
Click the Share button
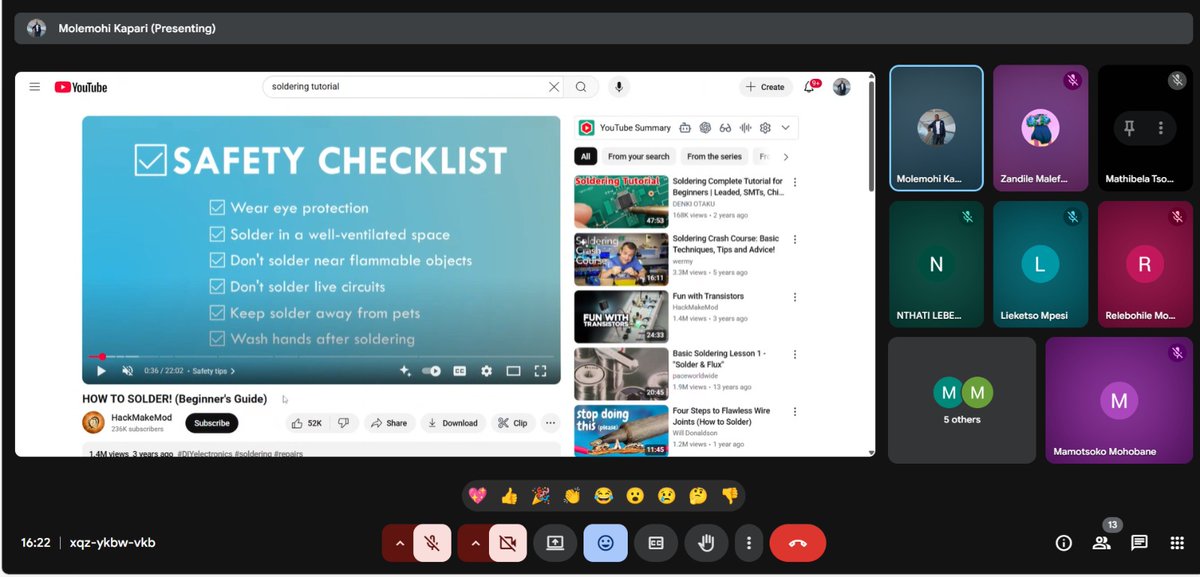coord(389,423)
